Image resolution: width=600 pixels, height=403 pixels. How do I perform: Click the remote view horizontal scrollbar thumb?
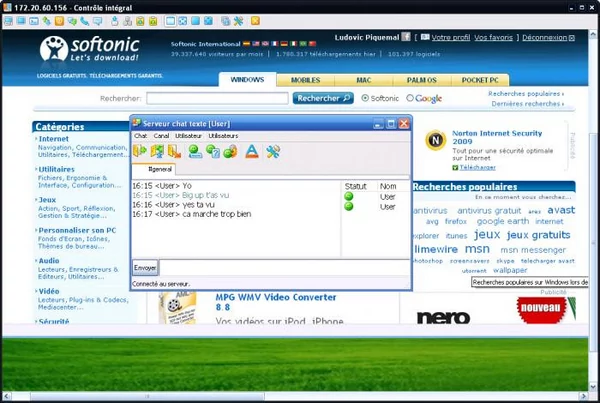(147, 396)
